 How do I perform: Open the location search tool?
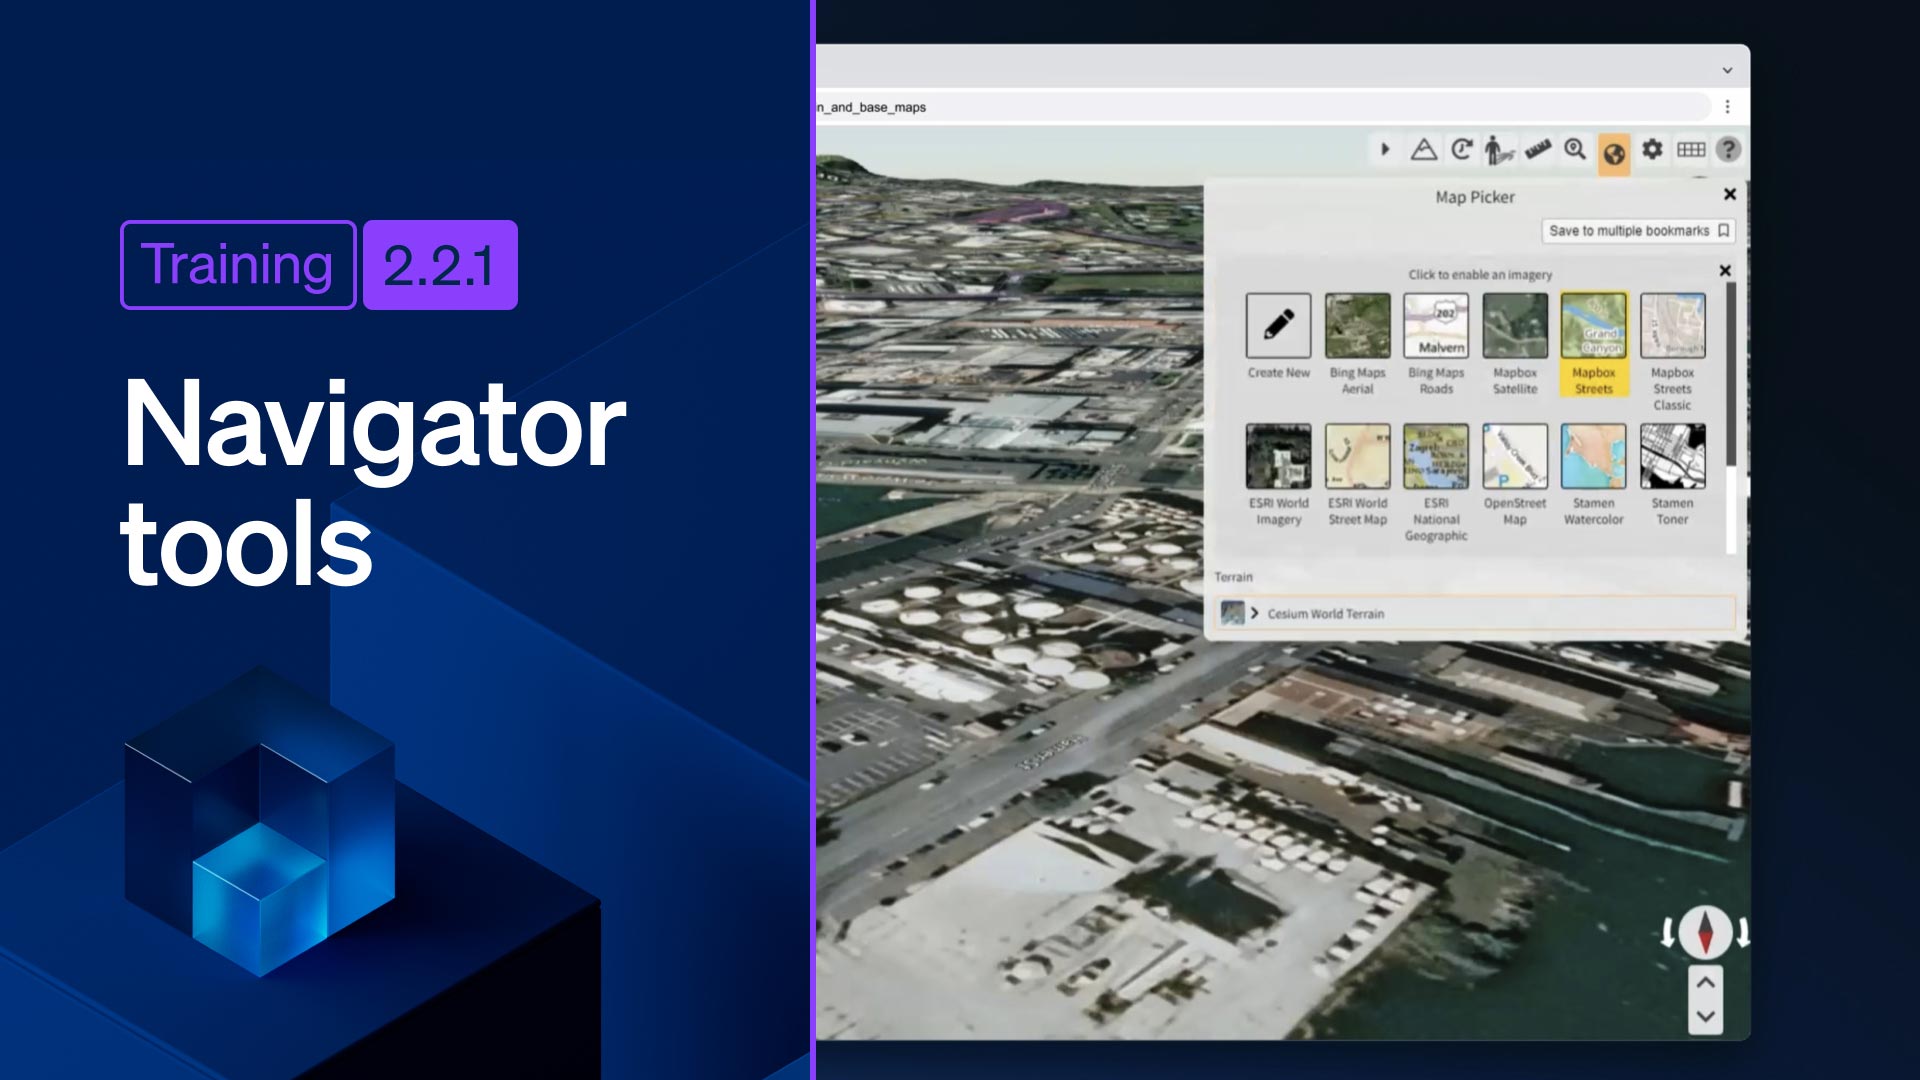[x=1575, y=150]
